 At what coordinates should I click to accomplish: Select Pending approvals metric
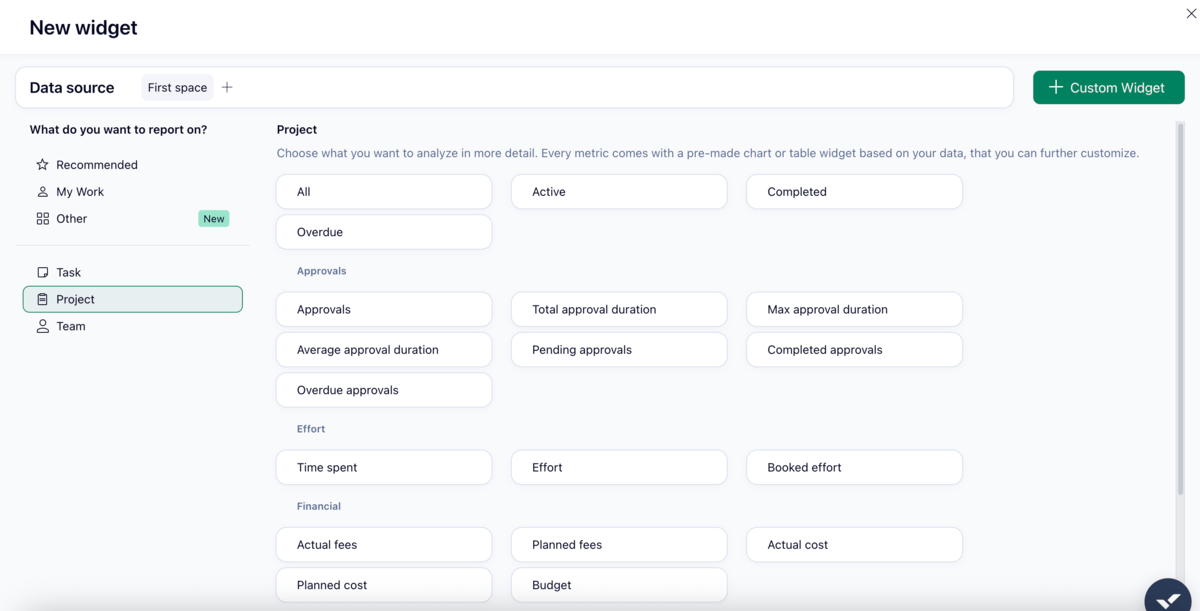[x=618, y=349]
